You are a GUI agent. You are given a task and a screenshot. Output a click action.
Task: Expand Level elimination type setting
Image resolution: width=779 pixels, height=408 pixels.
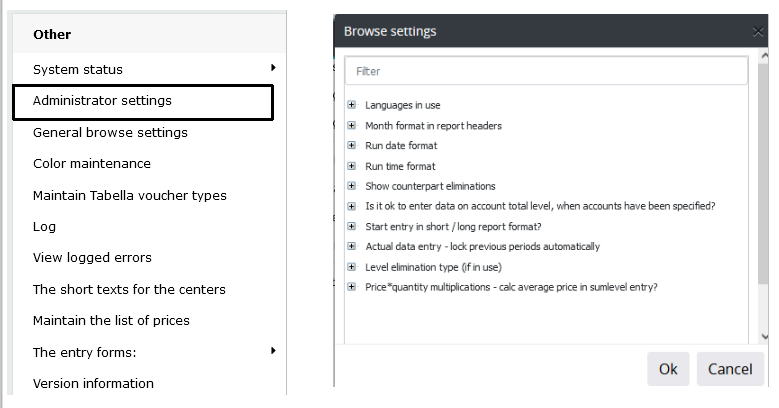(x=352, y=267)
